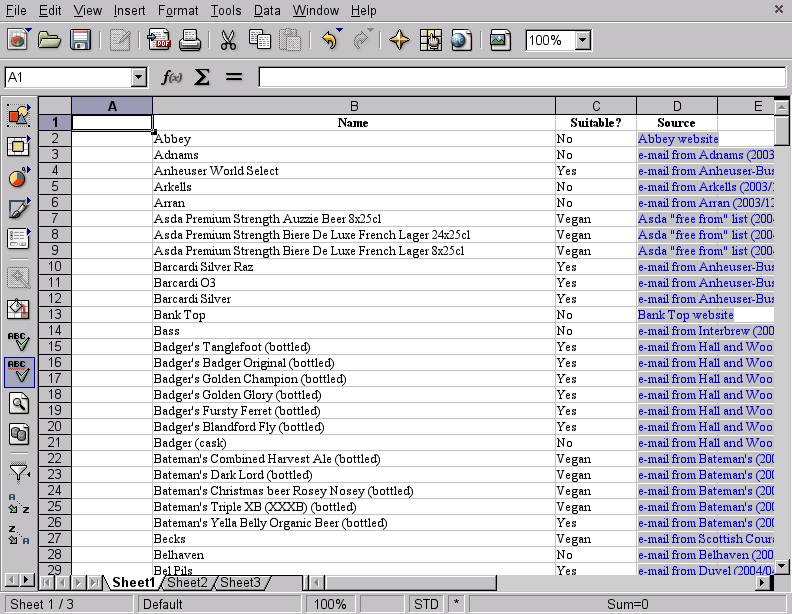This screenshot has height=614, width=792.
Task: Click the e-mail from Belhaven link
Action: point(706,555)
